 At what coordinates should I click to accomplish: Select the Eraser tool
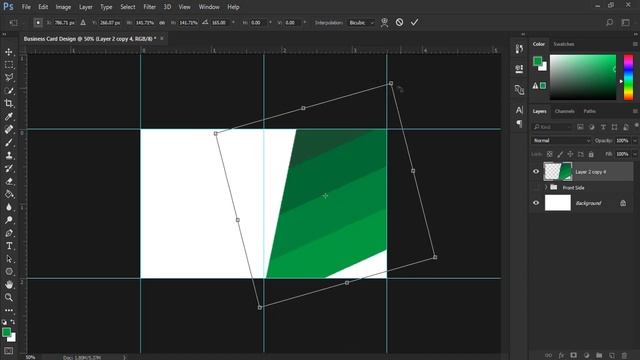[x=9, y=181]
